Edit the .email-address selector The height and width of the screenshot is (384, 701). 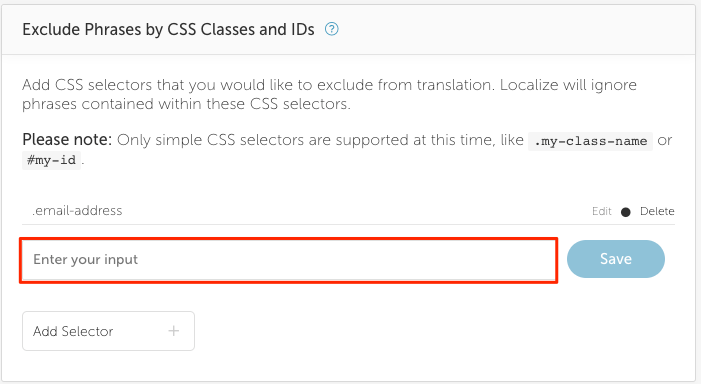point(601,211)
